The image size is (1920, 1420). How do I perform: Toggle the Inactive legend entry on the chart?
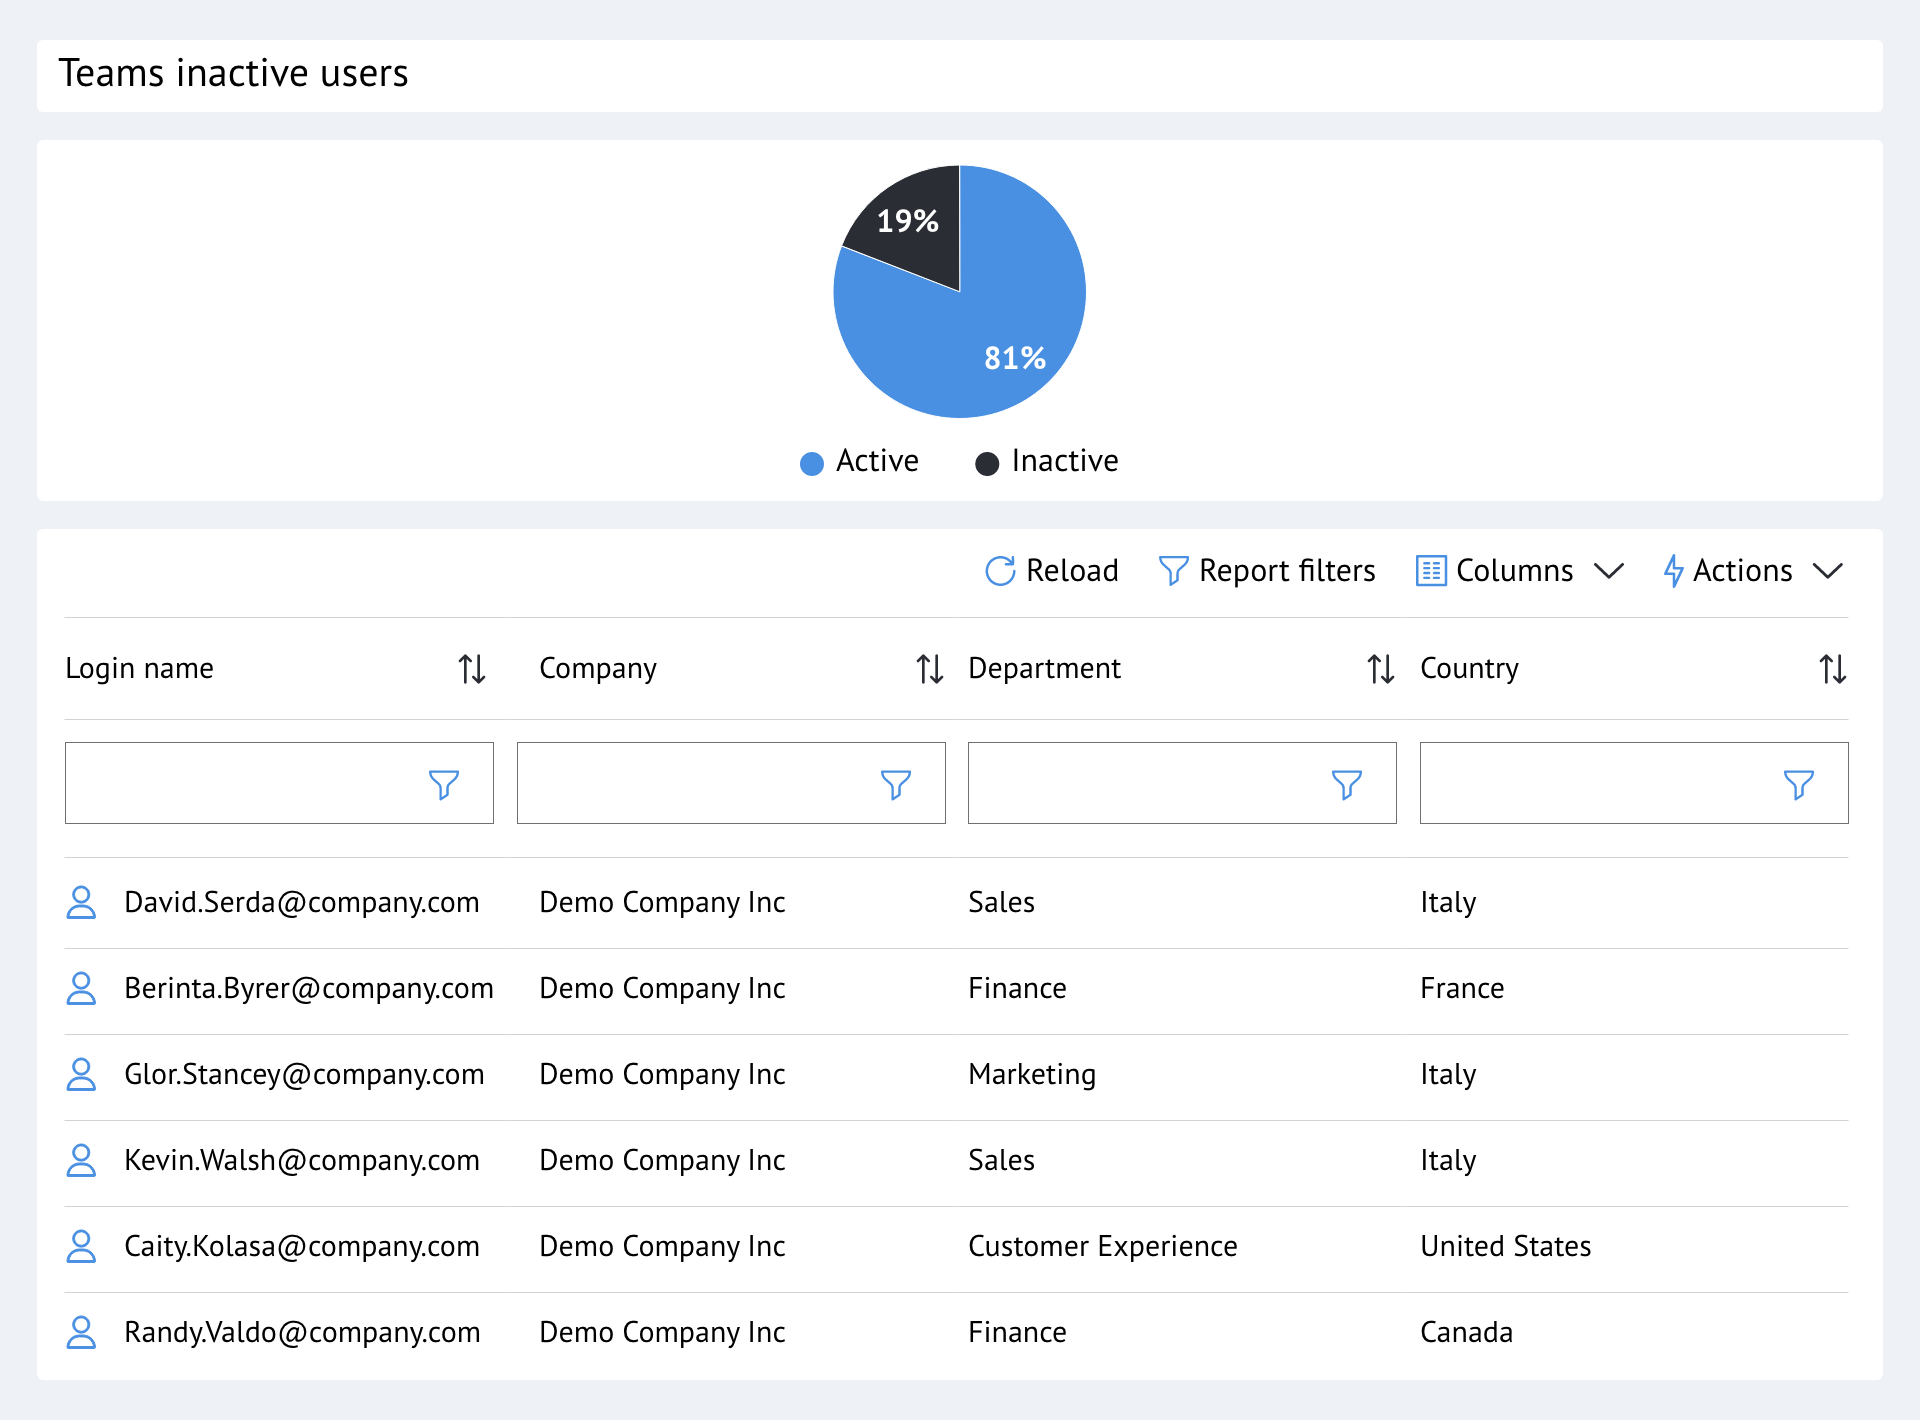[1046, 461]
